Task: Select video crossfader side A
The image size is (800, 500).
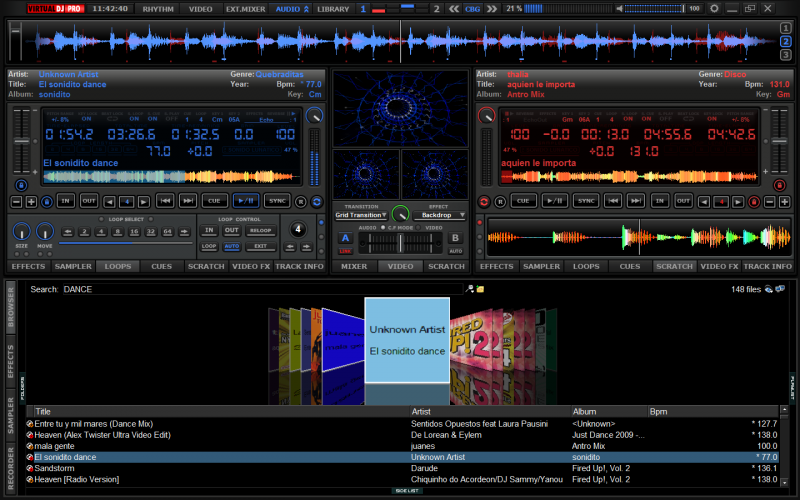Action: [x=345, y=238]
